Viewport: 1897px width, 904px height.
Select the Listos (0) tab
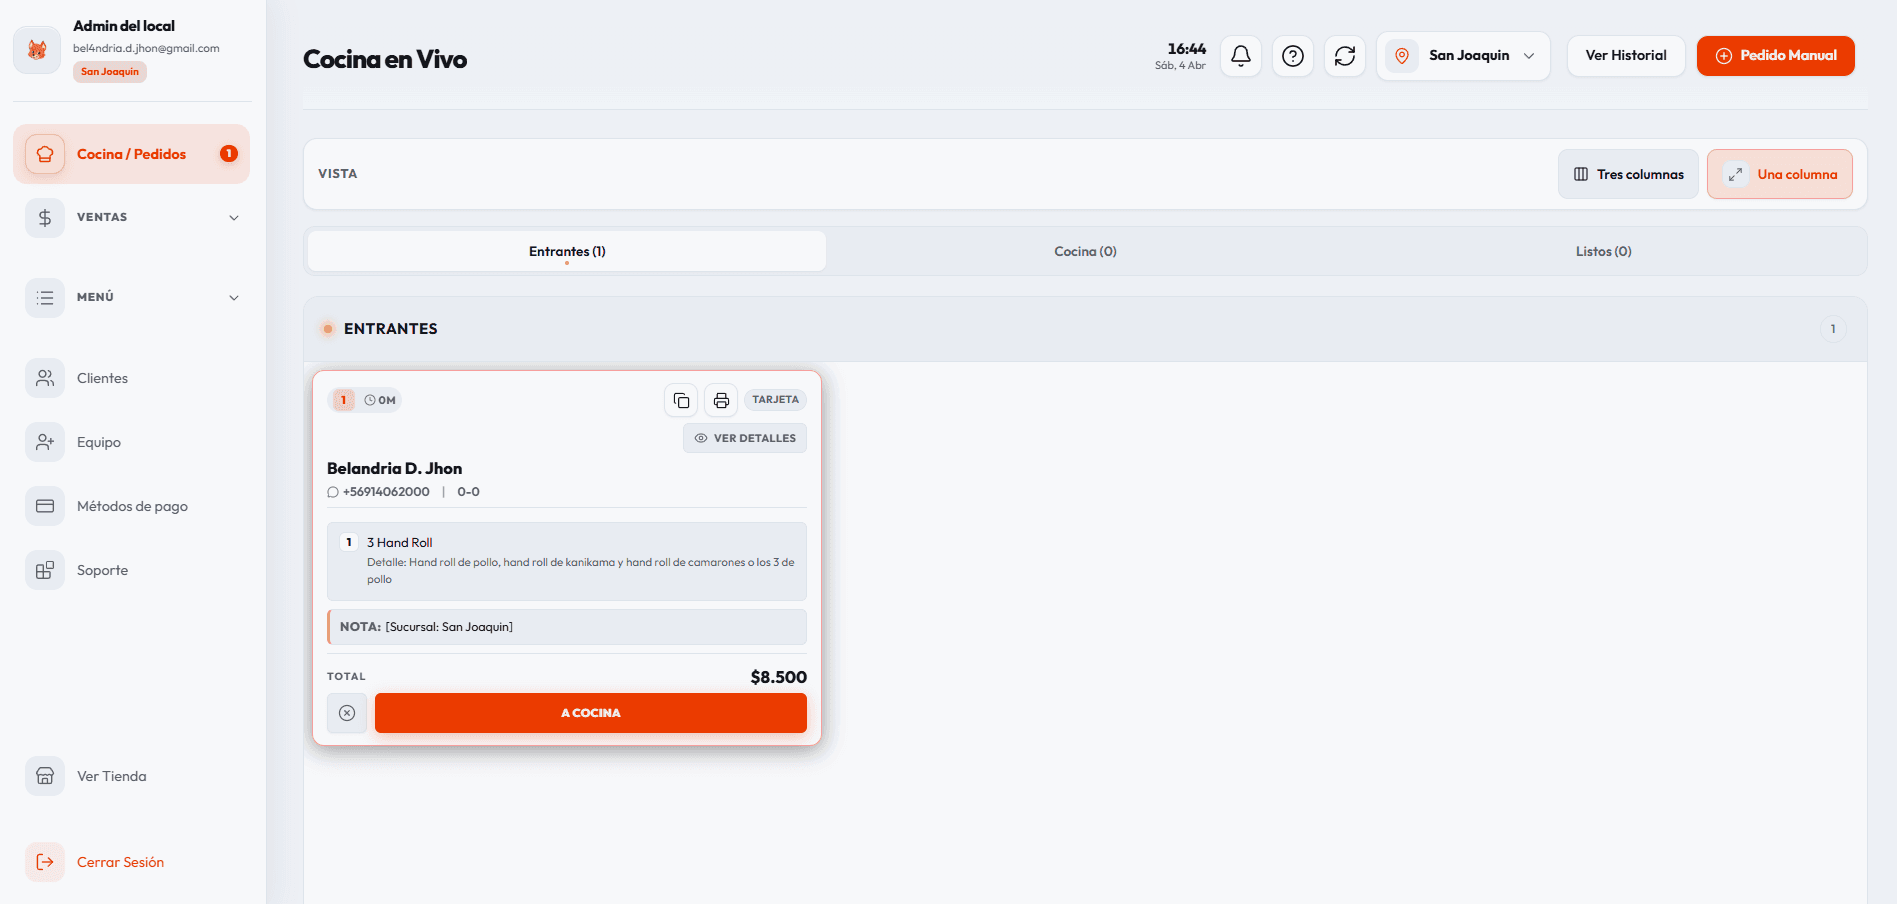point(1603,251)
